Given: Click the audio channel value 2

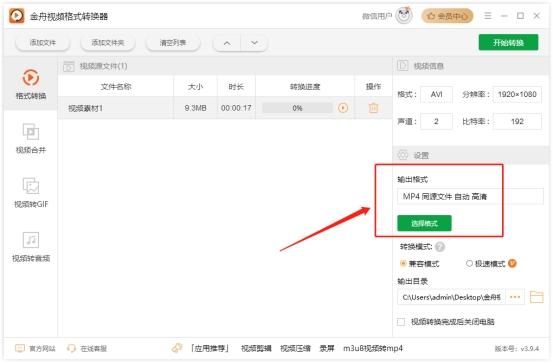Looking at the screenshot, I should tap(436, 122).
